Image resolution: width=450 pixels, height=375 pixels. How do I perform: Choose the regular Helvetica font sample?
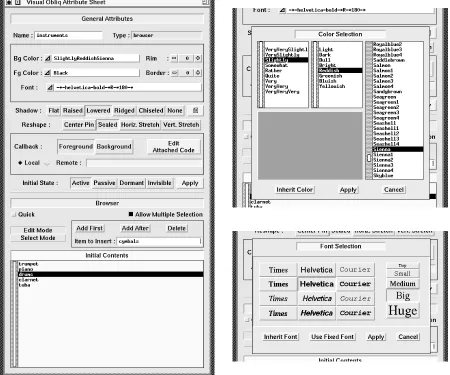(x=316, y=270)
